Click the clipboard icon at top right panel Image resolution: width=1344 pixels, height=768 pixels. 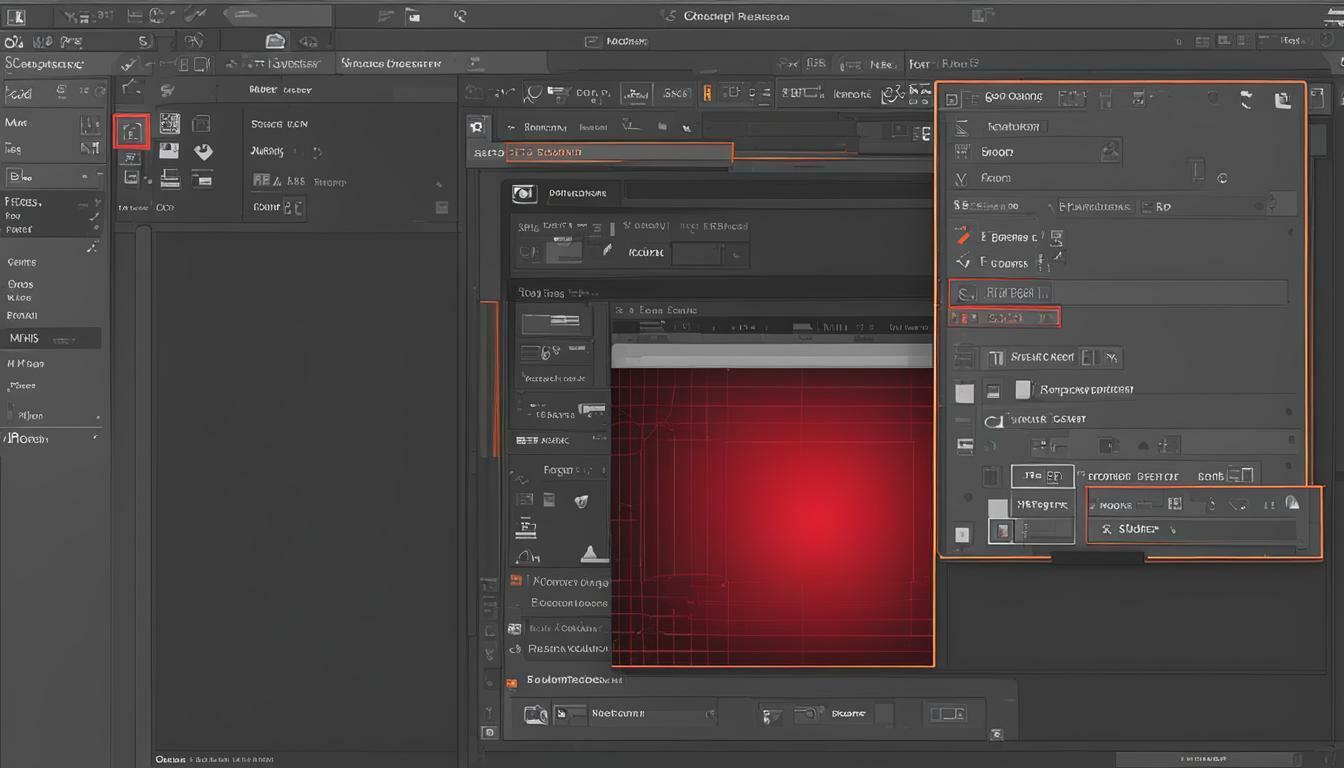point(1283,99)
